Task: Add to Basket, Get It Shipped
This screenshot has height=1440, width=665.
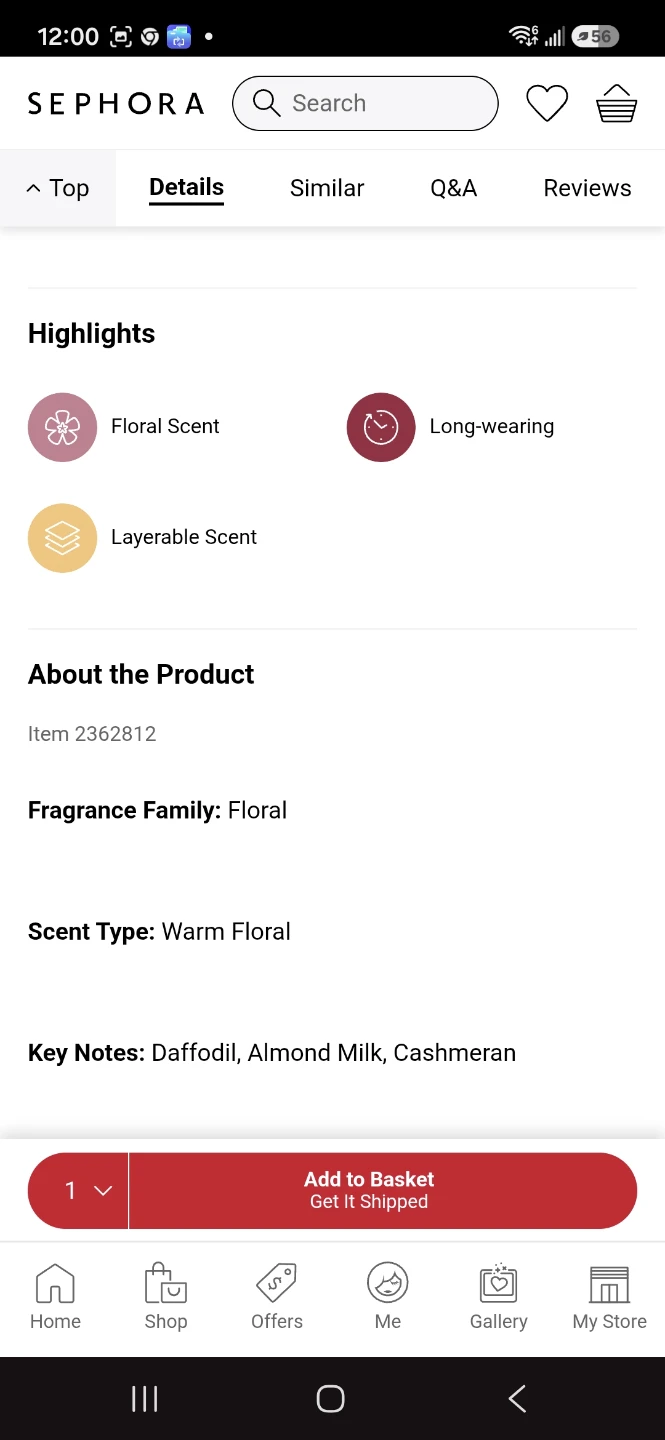Action: click(383, 1190)
